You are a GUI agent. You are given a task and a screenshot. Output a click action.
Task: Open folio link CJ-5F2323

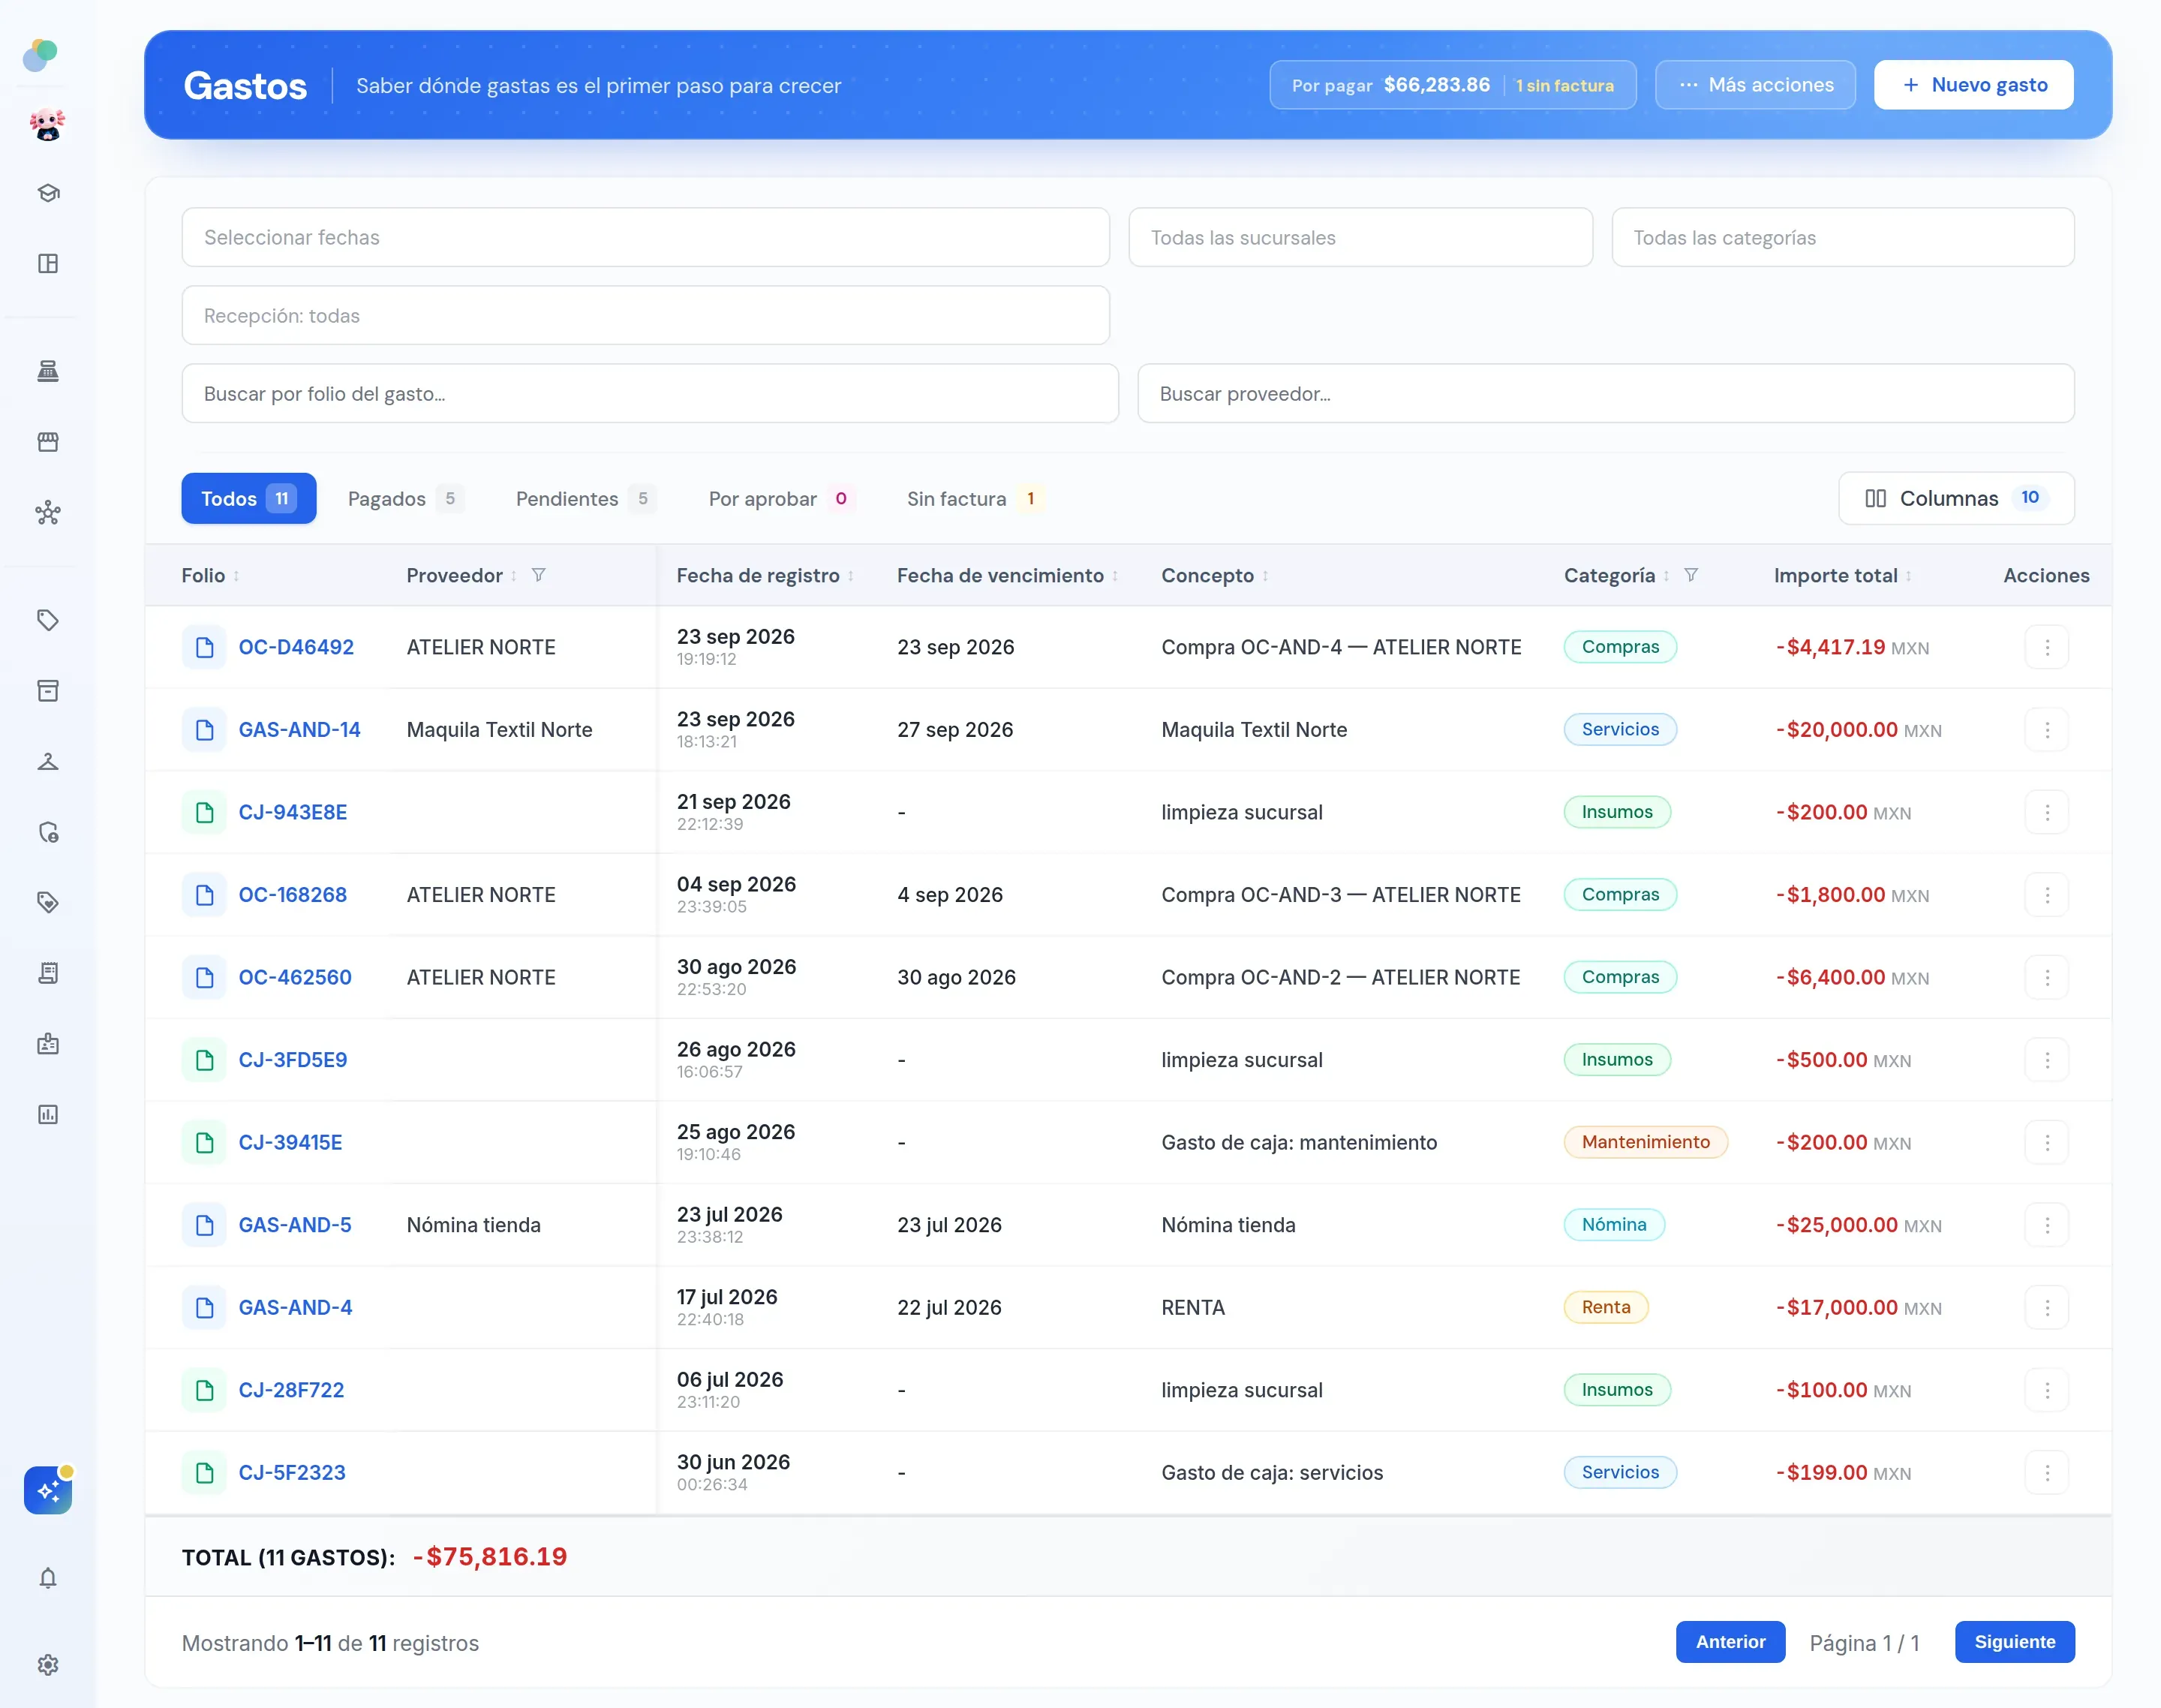[291, 1473]
